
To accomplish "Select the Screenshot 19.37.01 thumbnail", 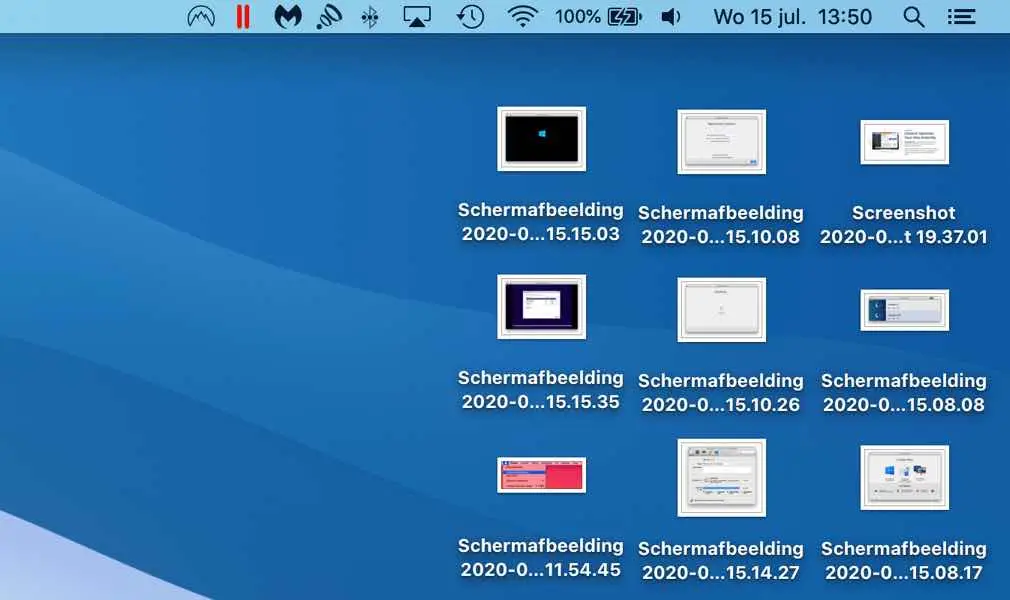I will (x=904, y=142).
